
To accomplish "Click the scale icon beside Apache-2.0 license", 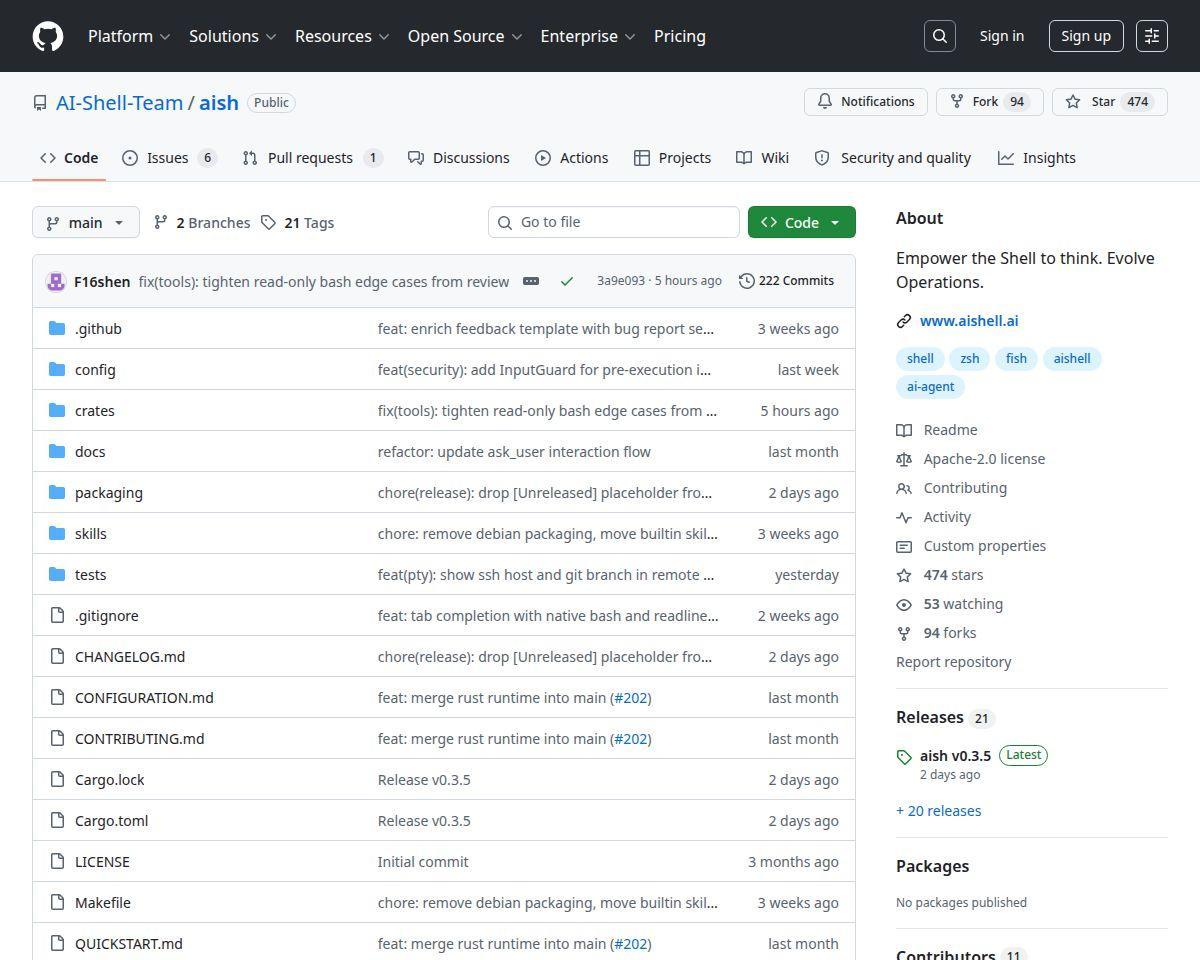I will click(904, 459).
